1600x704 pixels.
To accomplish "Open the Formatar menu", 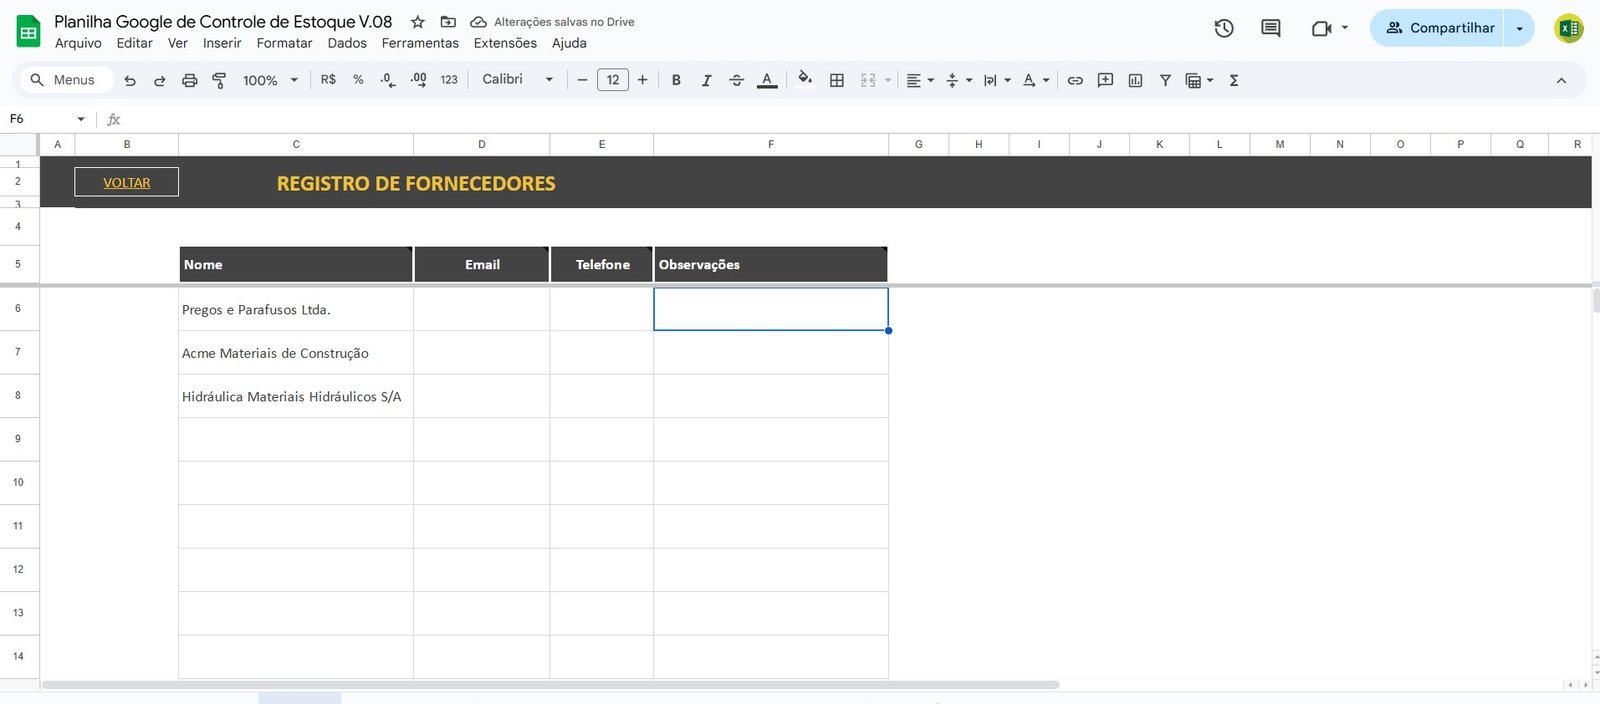I will (284, 43).
